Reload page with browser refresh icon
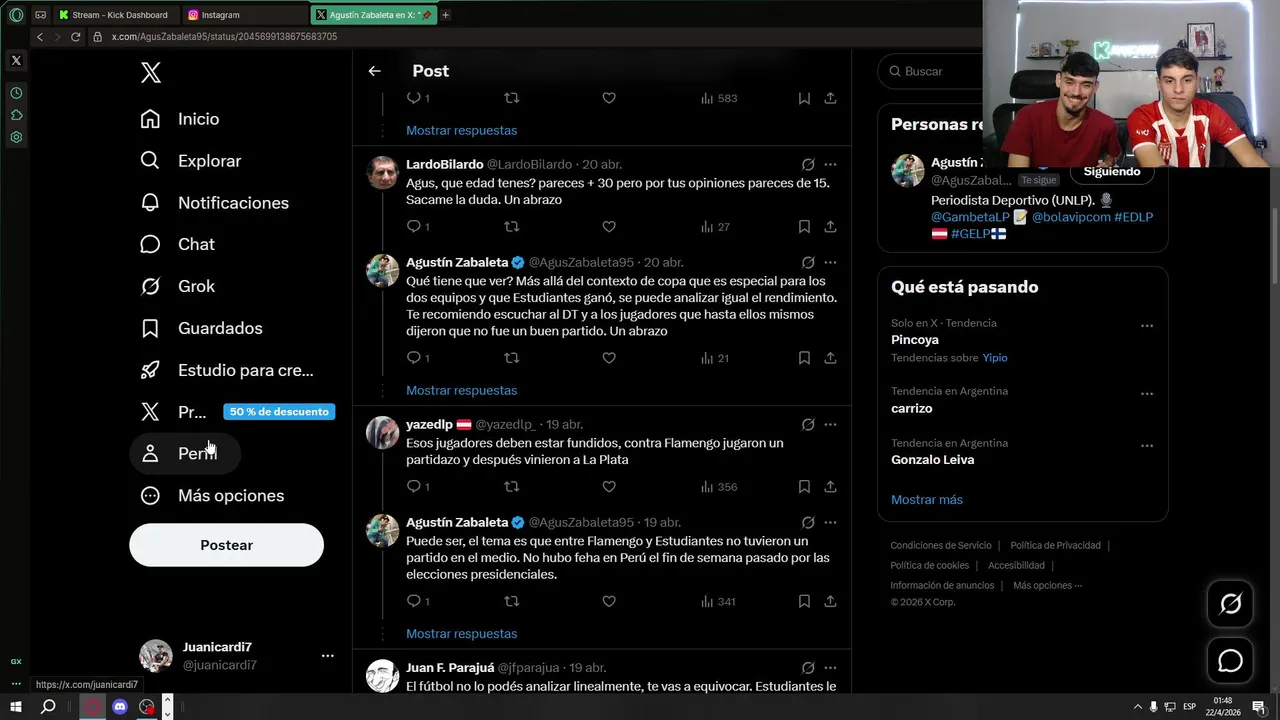Screen dimensions: 1280x720 click(75, 37)
